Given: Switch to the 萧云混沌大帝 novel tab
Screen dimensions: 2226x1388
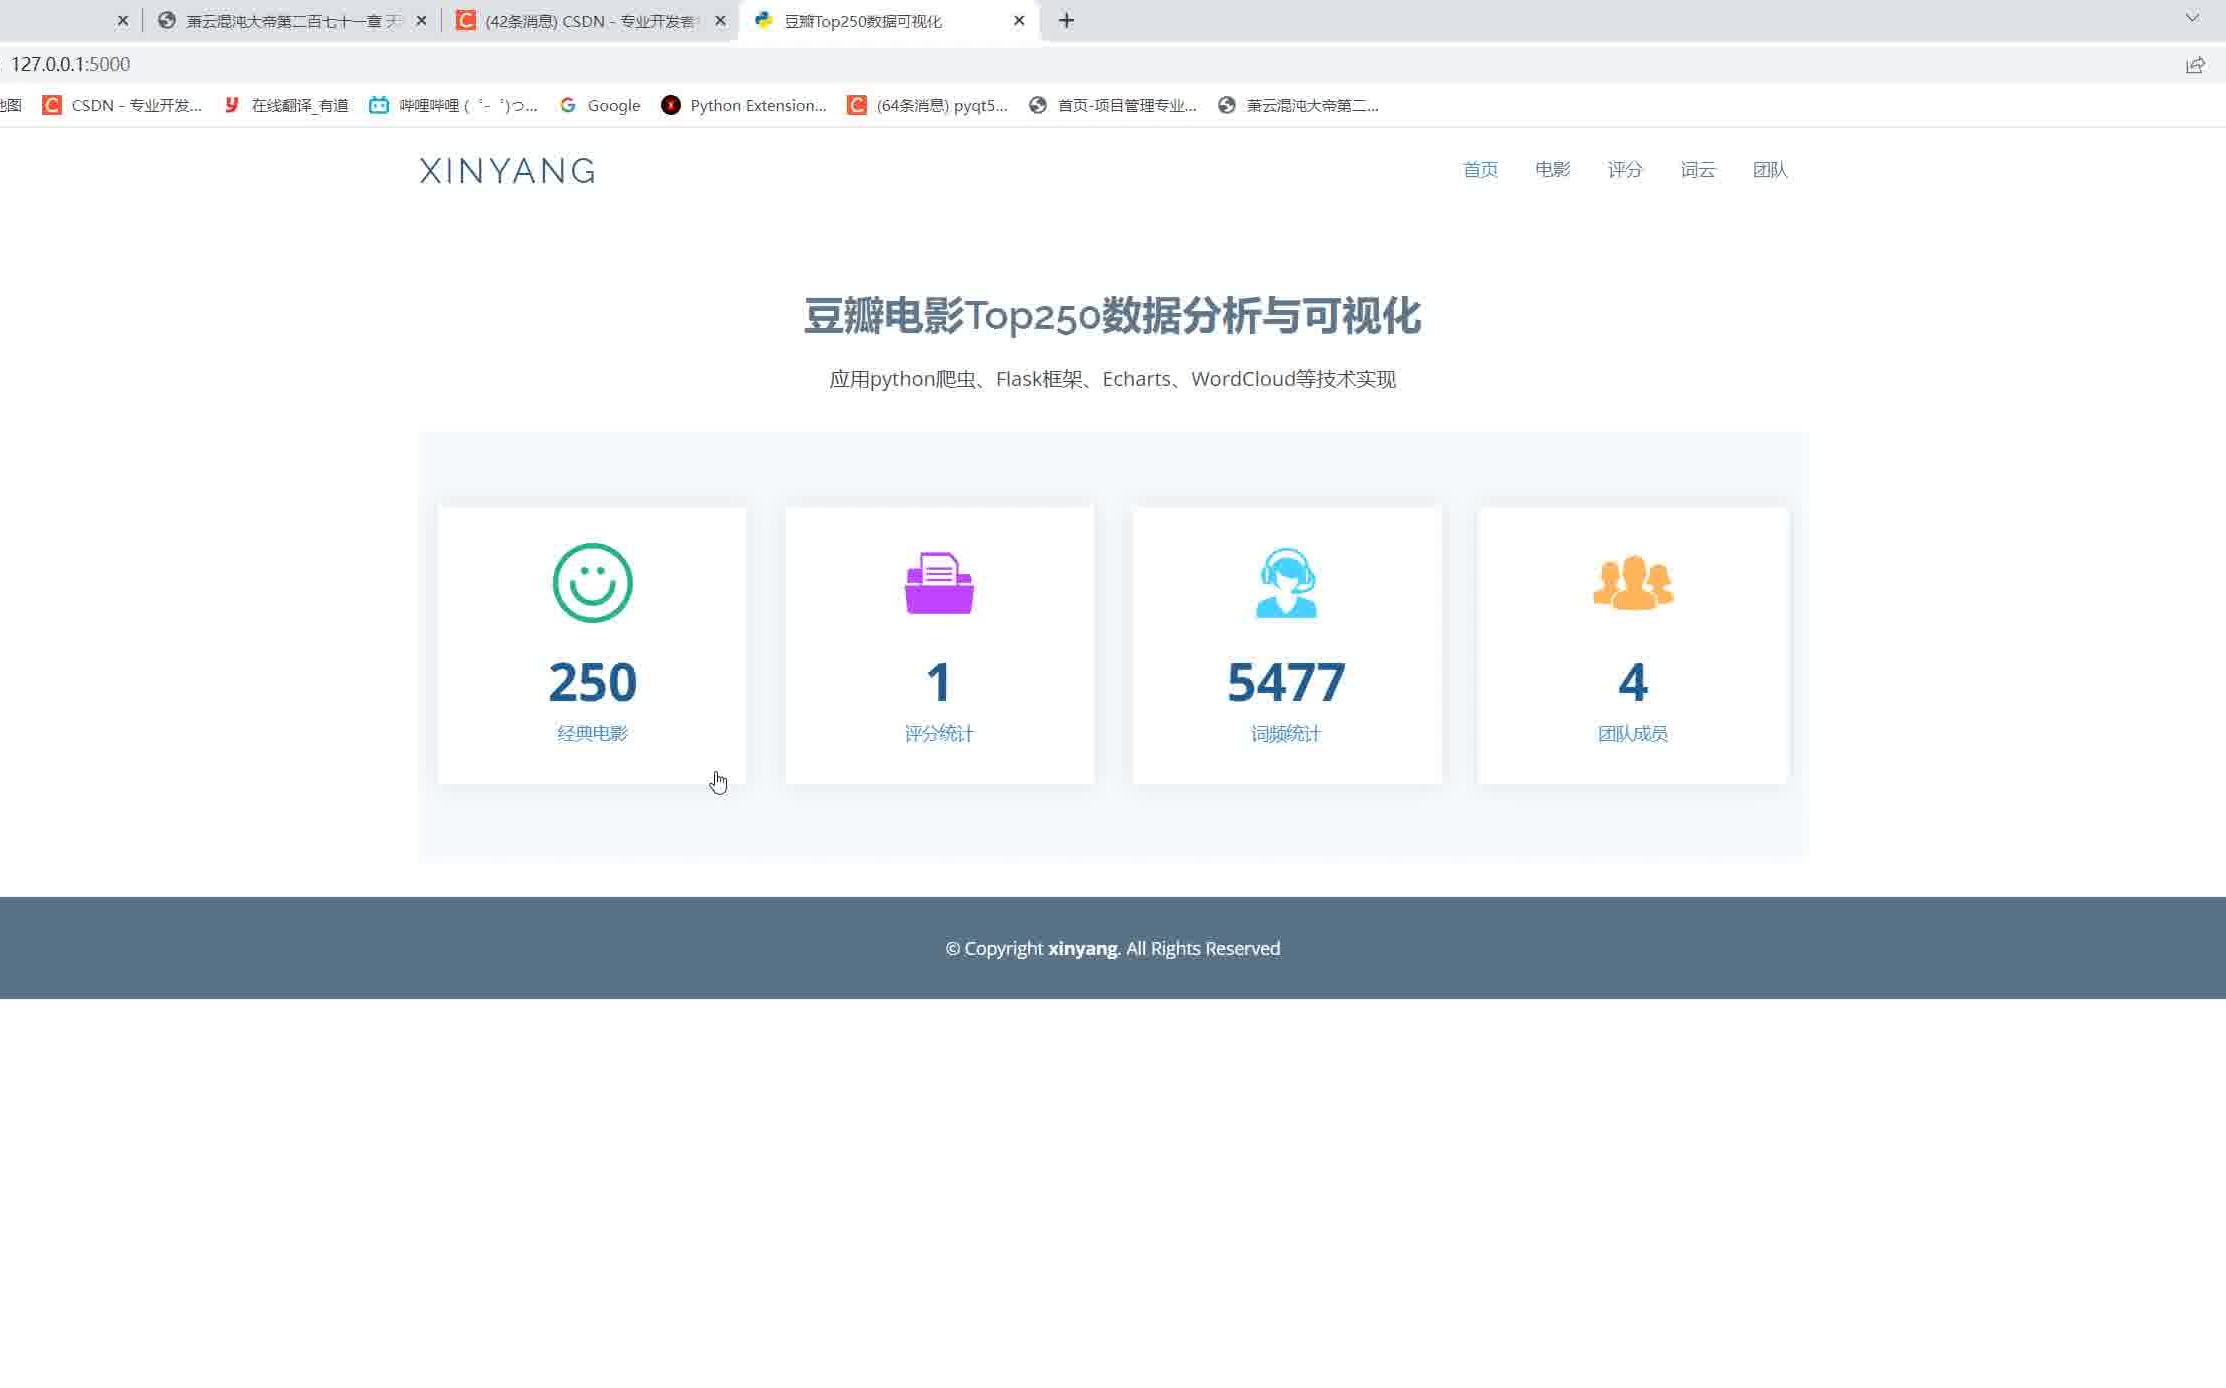Looking at the screenshot, I should (290, 21).
